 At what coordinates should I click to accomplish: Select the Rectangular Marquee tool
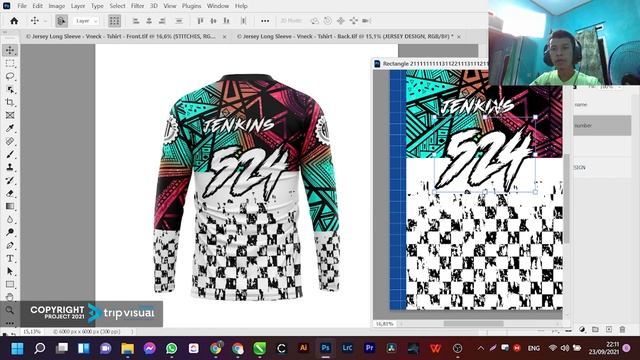(x=10, y=64)
